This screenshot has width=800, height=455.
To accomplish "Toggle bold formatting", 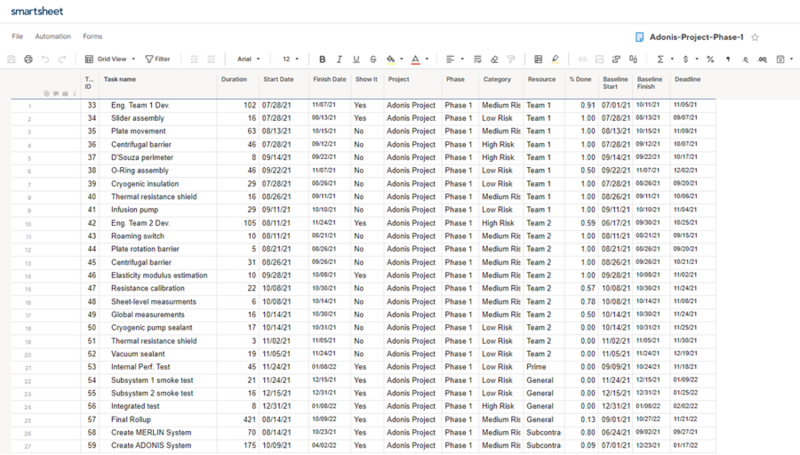I will (322, 59).
